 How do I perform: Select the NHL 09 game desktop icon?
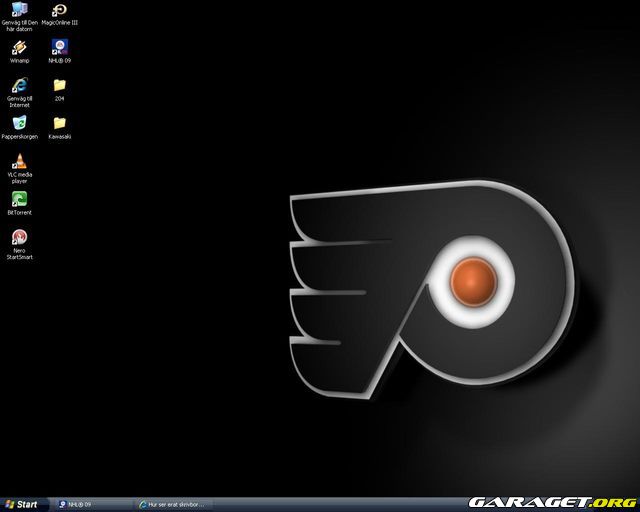(x=59, y=47)
